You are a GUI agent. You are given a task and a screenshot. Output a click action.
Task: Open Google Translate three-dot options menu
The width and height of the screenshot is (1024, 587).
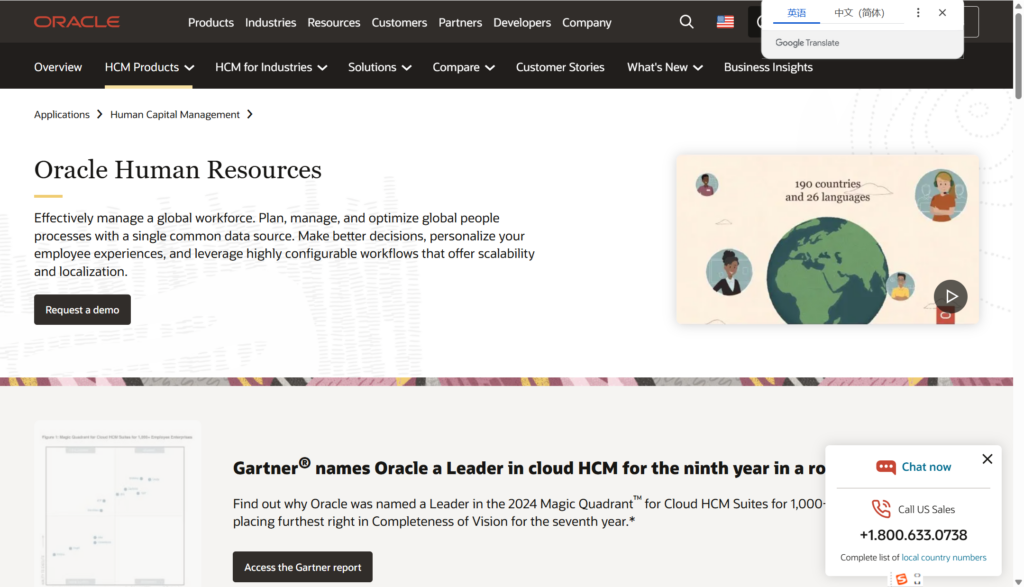(x=918, y=13)
